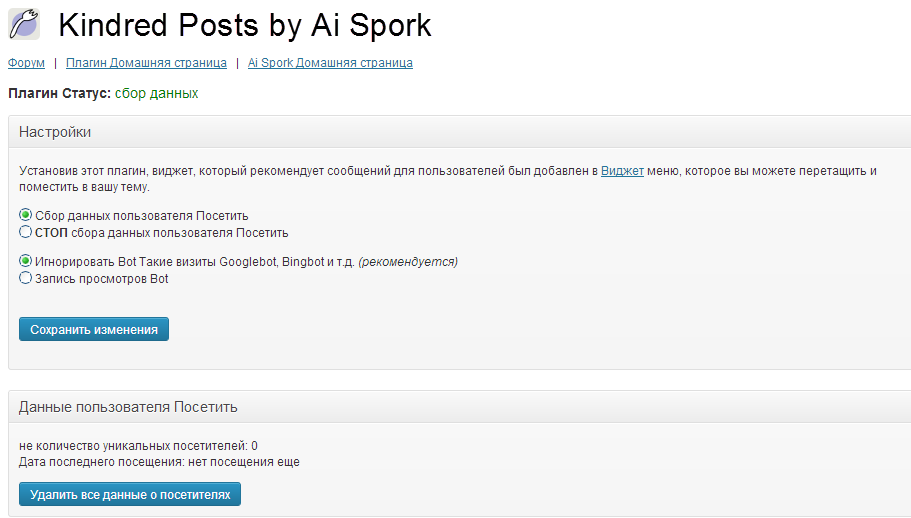Click the Kindred Posts page title
Screen dimensions: 911x518
coord(245,25)
